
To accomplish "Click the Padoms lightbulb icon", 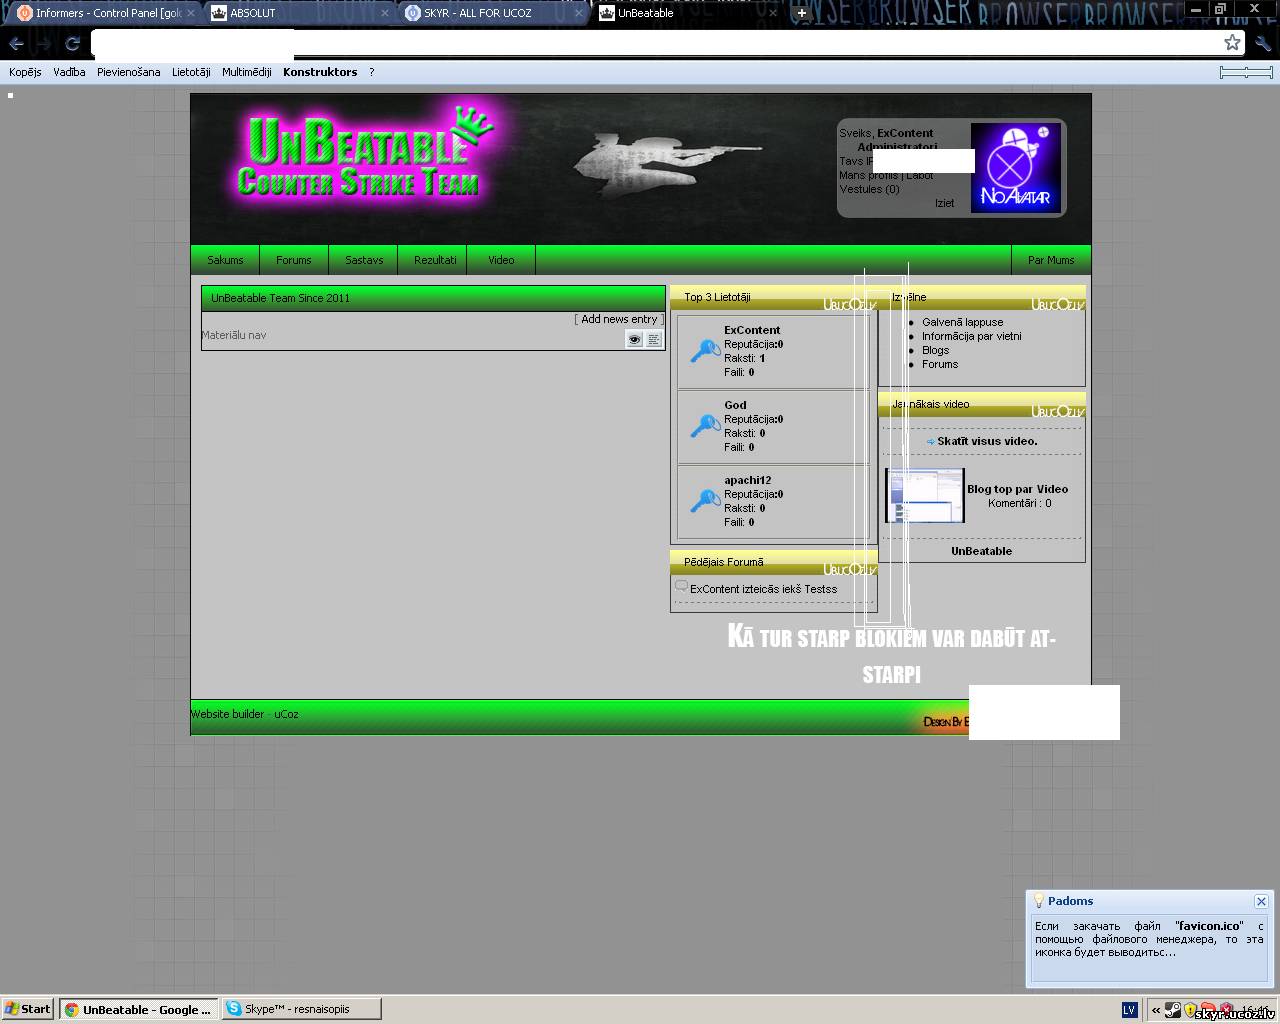I will [1039, 900].
